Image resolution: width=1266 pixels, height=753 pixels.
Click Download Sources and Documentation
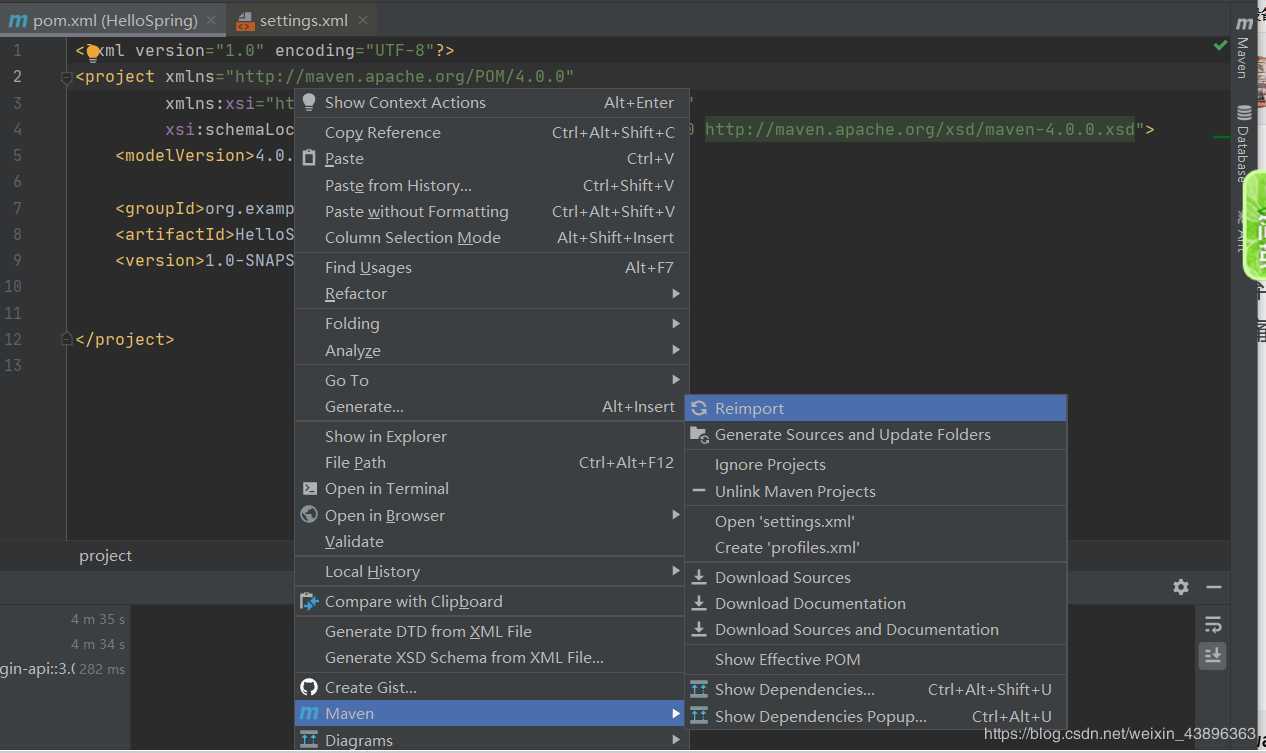click(876, 629)
